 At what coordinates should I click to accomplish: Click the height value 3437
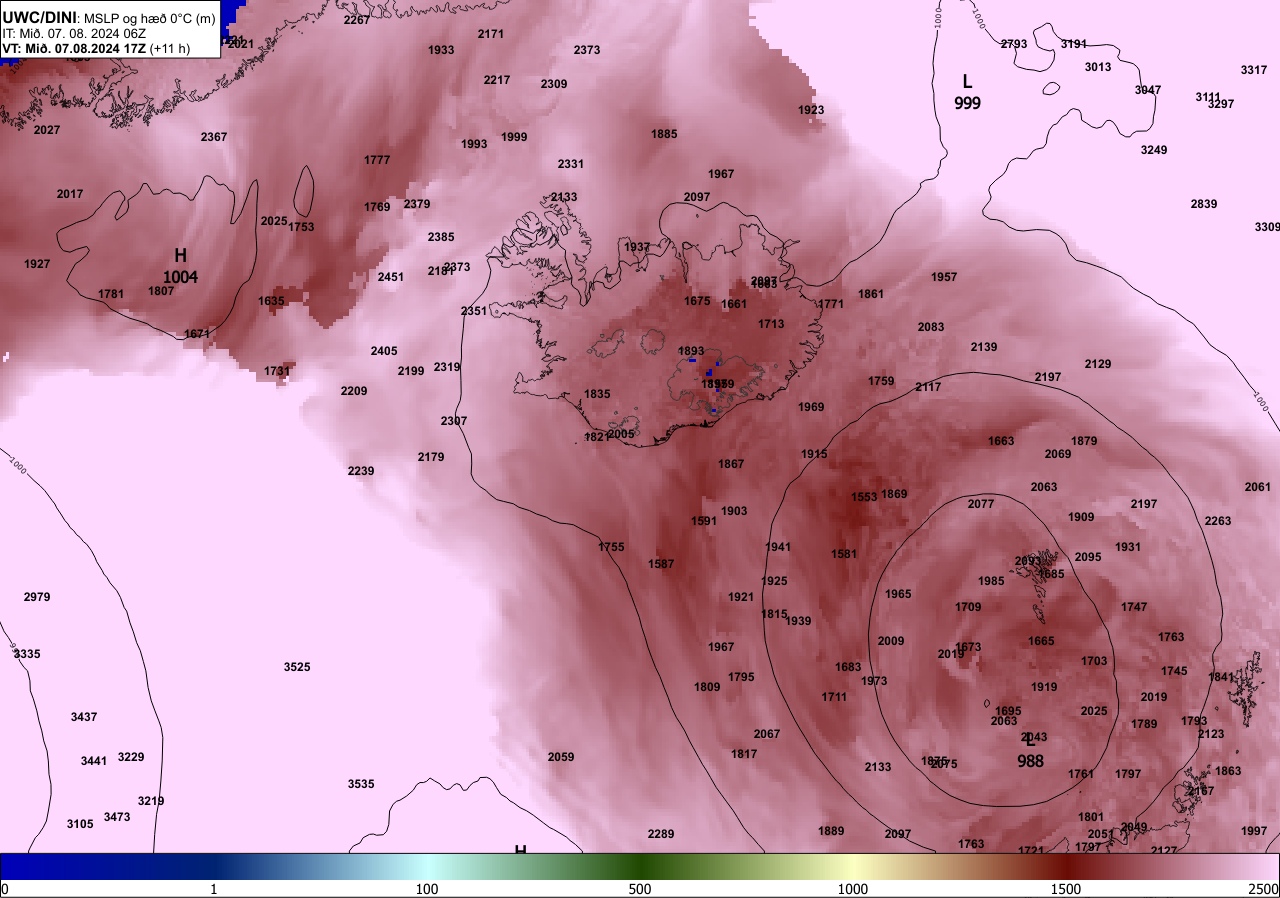tap(84, 717)
